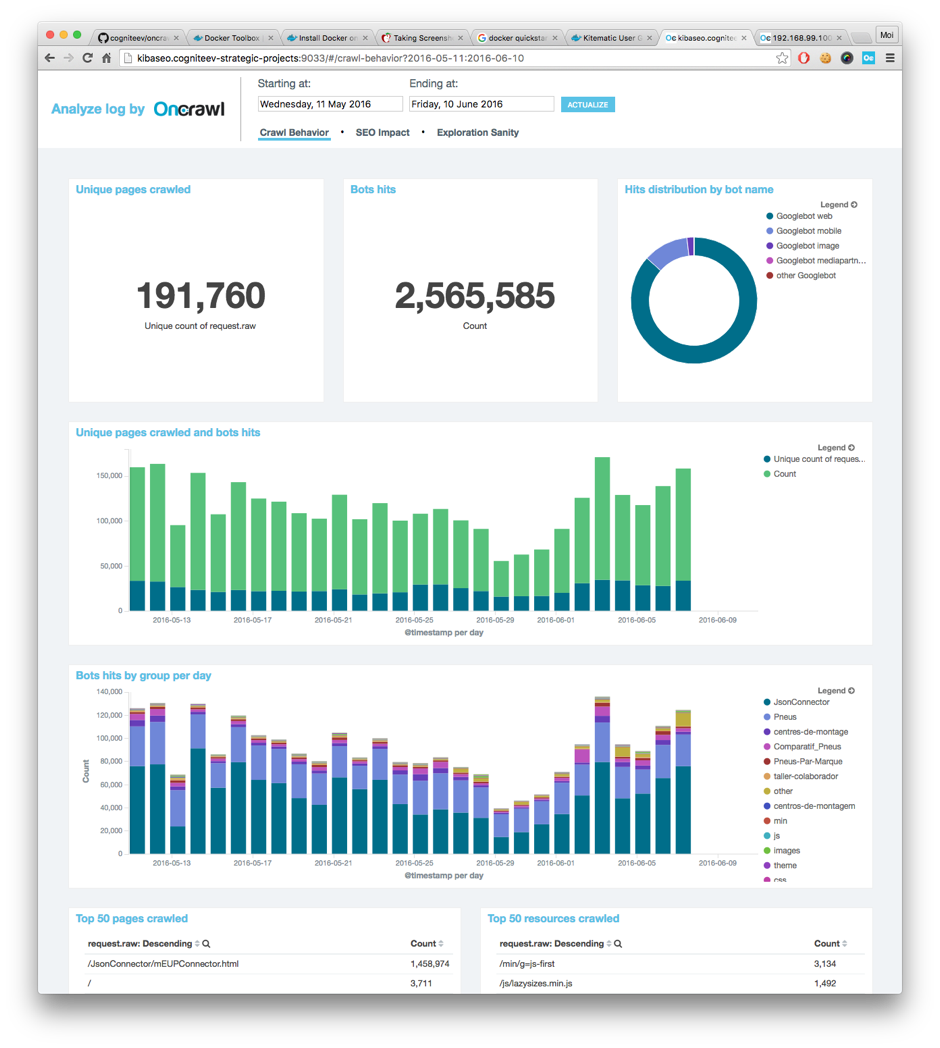
Task: Click the browser reload page icon
Action: (87, 58)
